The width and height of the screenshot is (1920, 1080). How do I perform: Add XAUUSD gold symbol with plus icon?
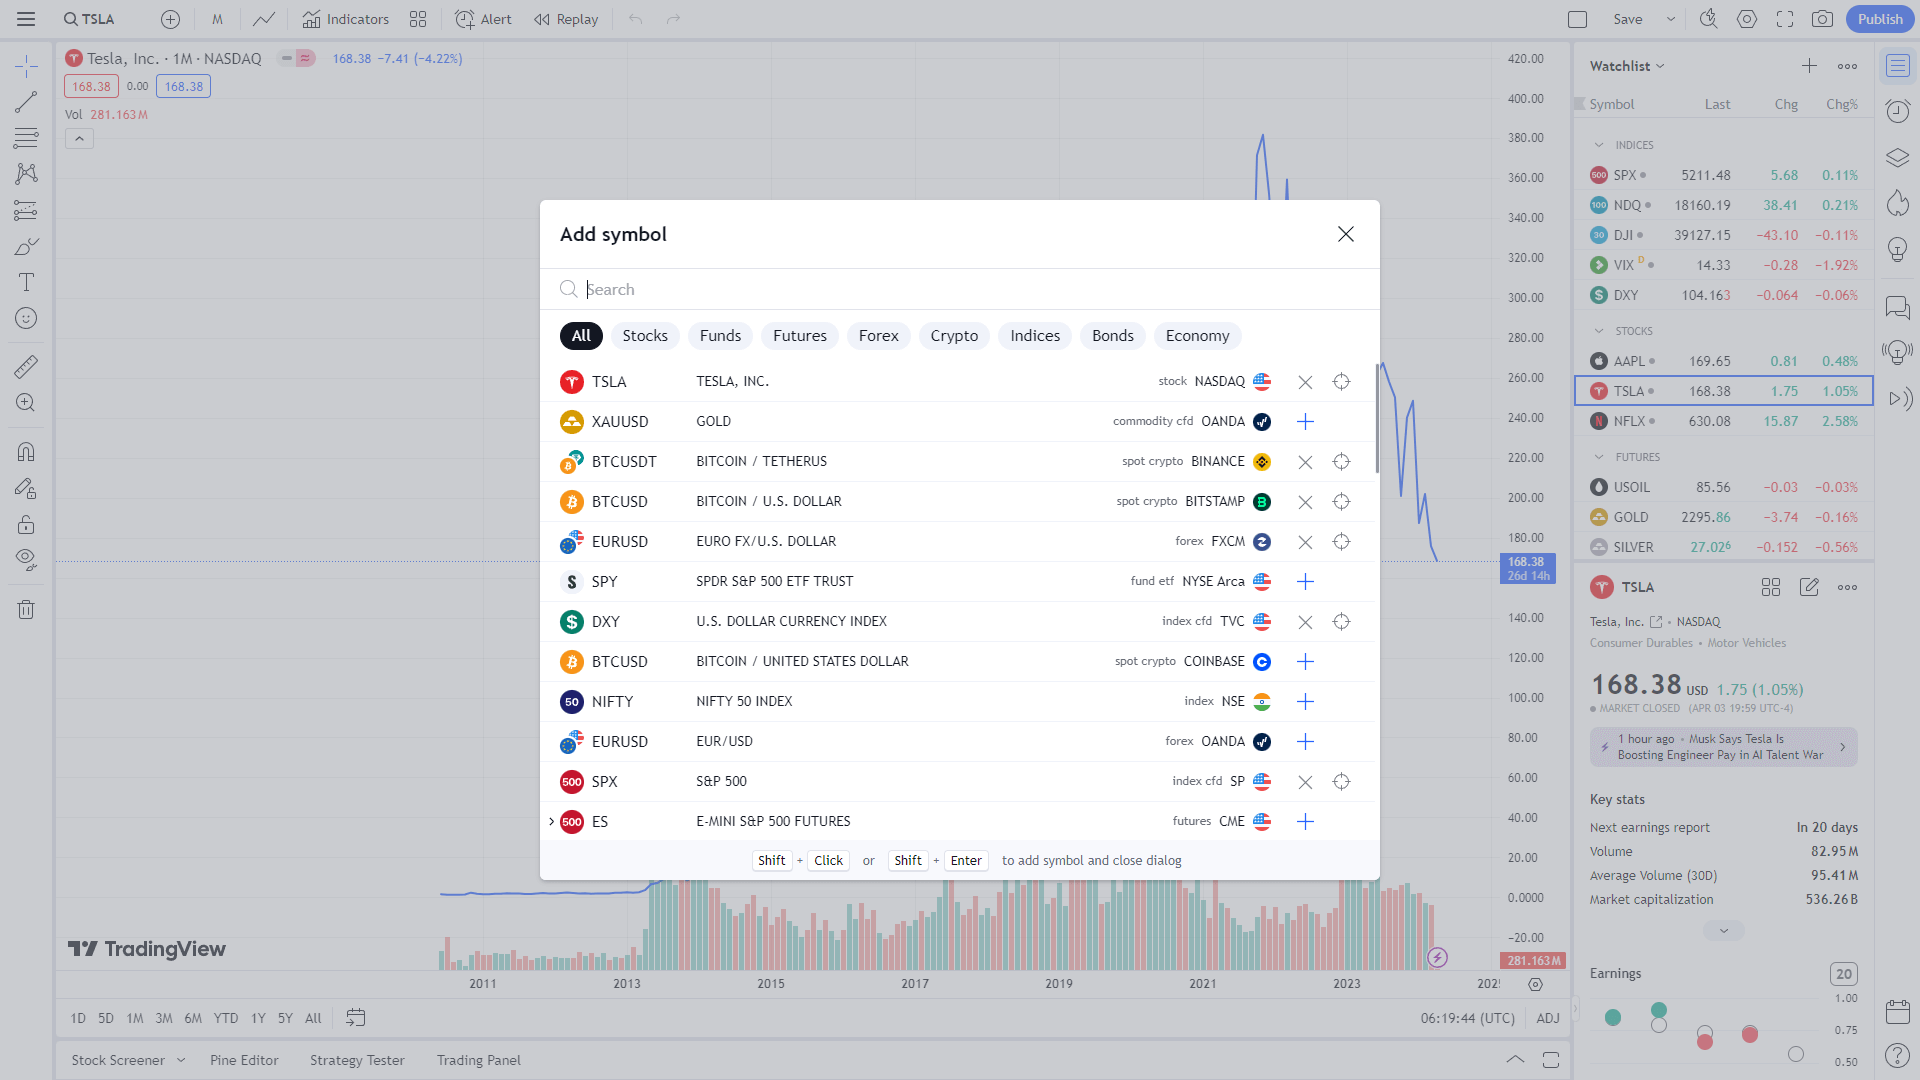point(1305,422)
